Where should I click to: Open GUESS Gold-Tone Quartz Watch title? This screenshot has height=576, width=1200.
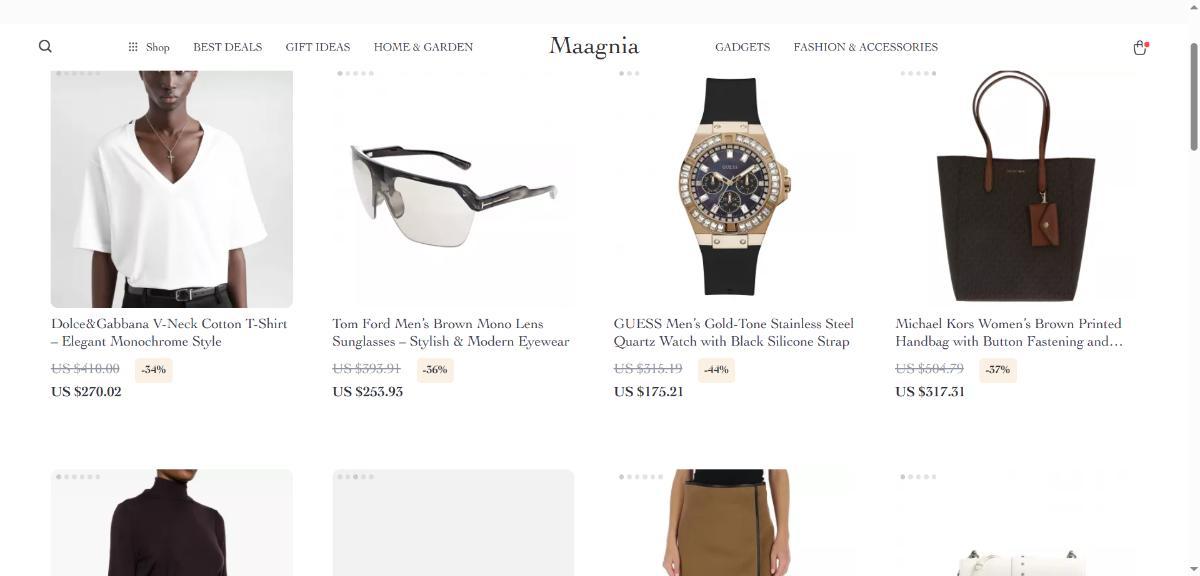734,332
